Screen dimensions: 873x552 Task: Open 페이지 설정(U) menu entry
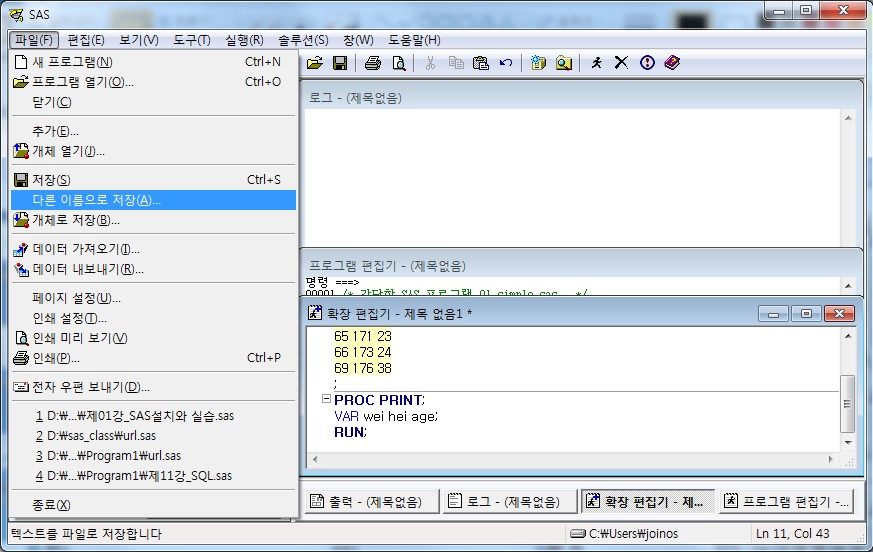pos(153,298)
